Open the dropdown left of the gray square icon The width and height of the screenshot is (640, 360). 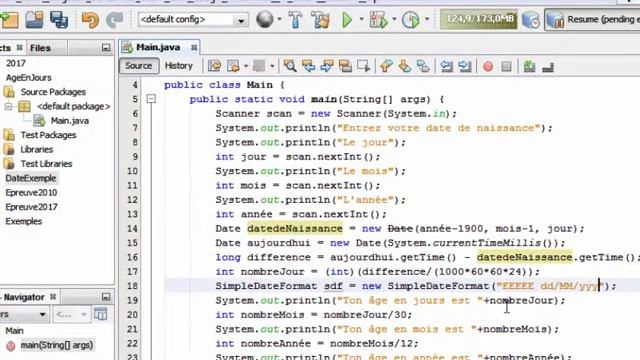(246, 66)
